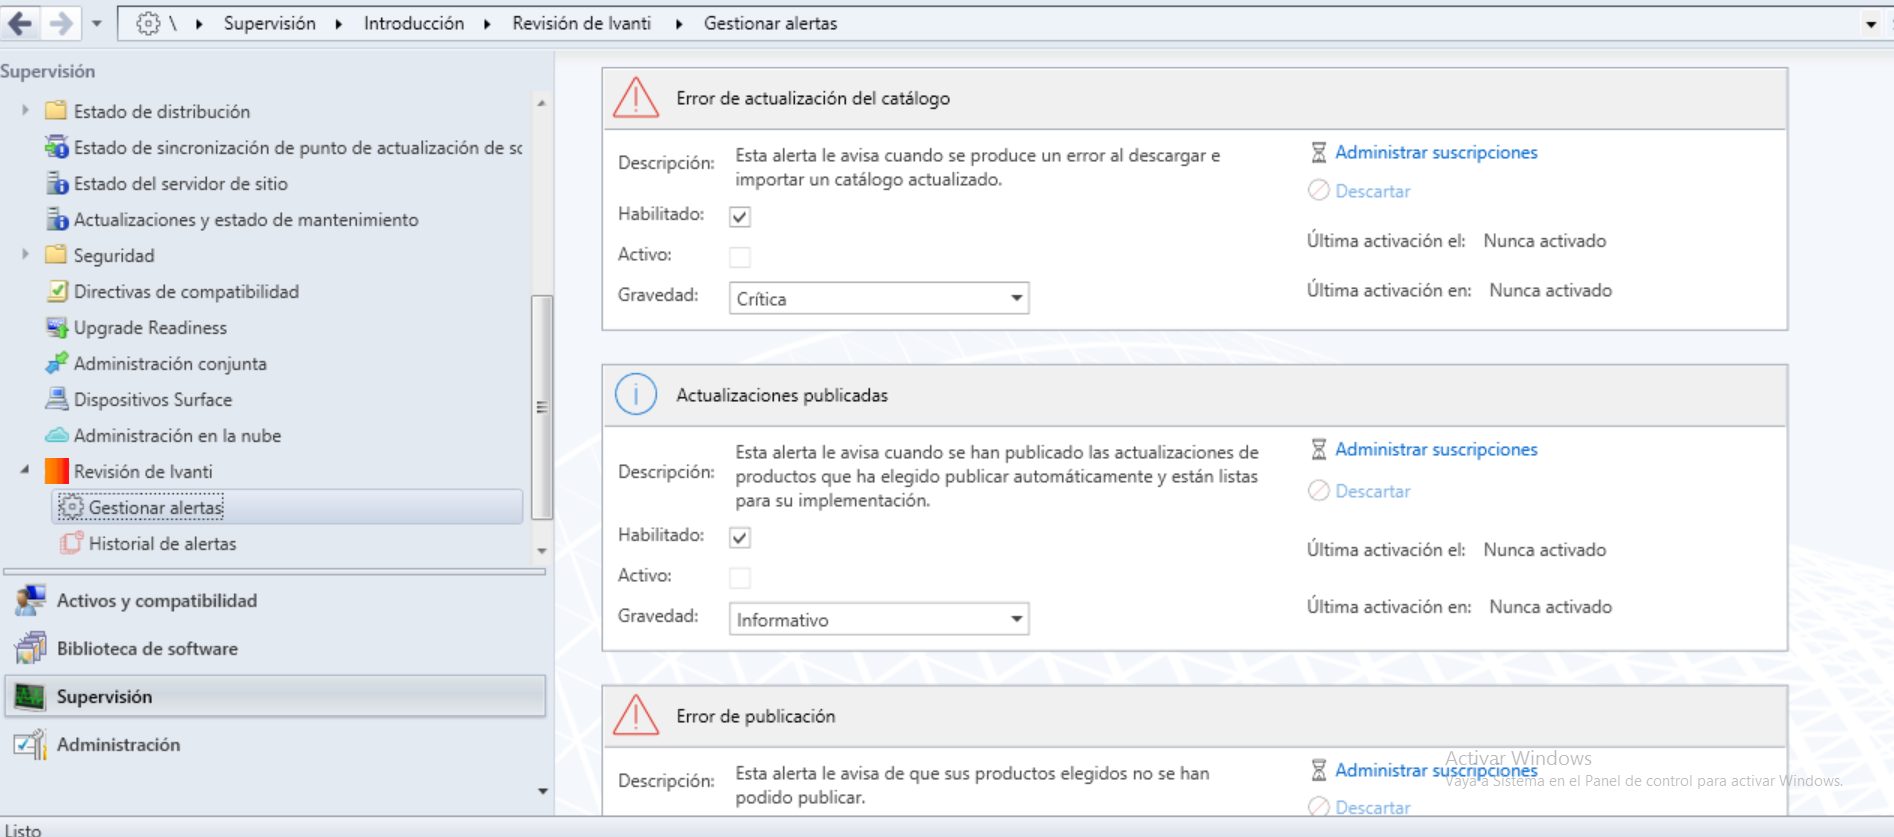Viewport: 1894px width, 837px height.
Task: Click the Revisión de Ivanti orange icon
Action: tap(57, 471)
